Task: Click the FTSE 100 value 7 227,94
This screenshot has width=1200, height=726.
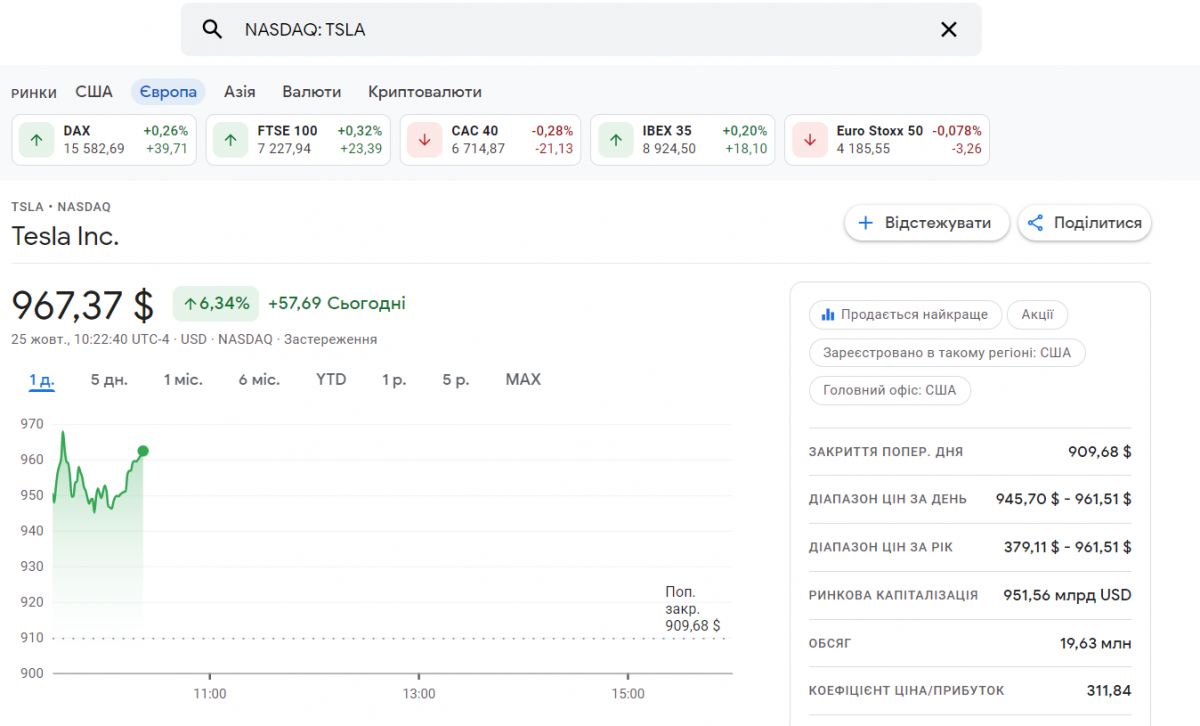Action: coord(284,149)
